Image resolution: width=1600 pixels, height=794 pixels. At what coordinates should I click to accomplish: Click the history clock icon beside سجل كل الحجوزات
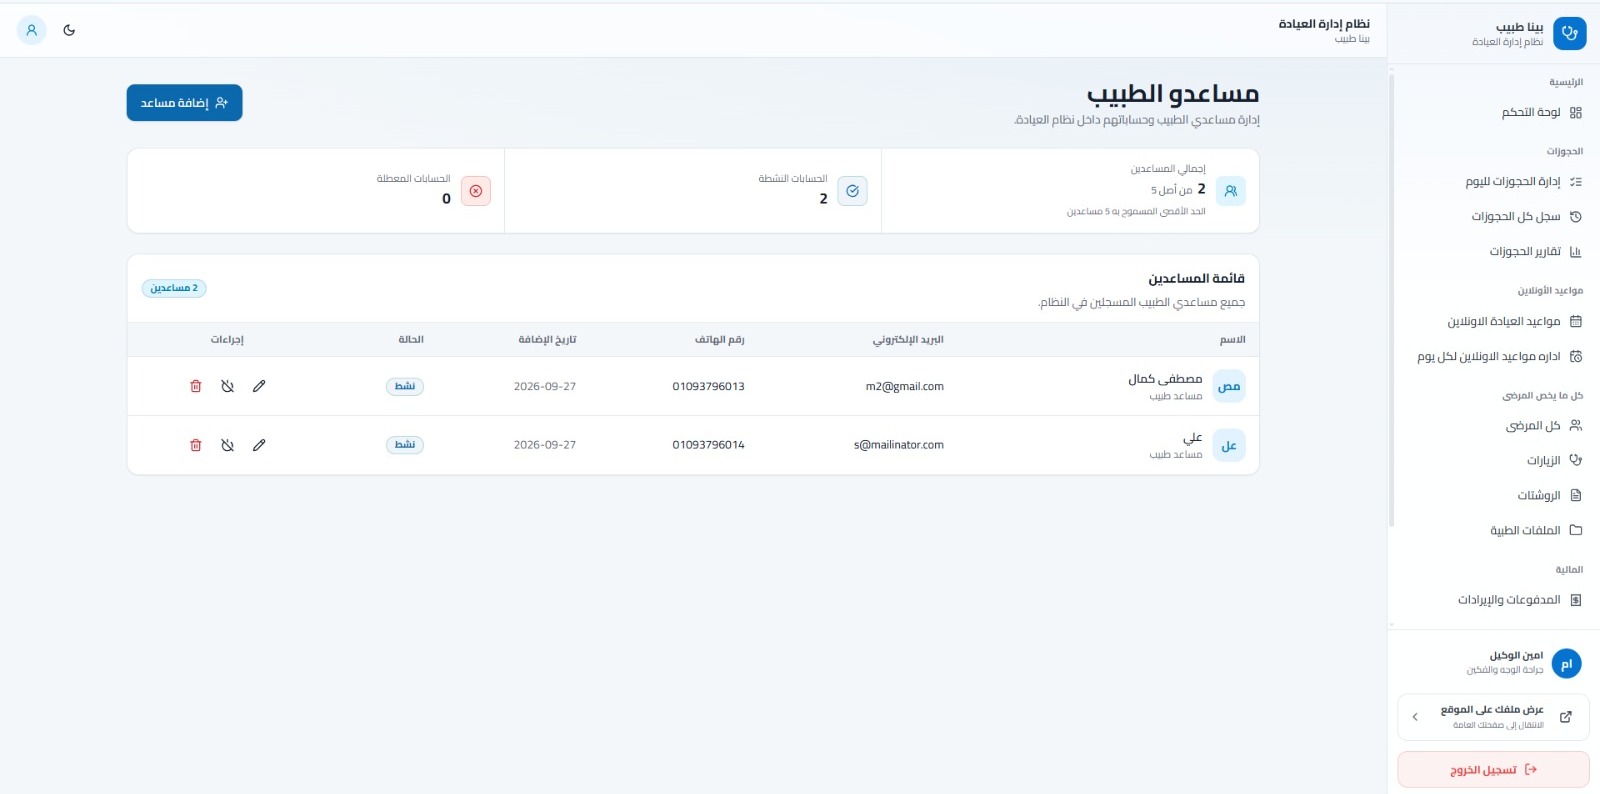1576,217
